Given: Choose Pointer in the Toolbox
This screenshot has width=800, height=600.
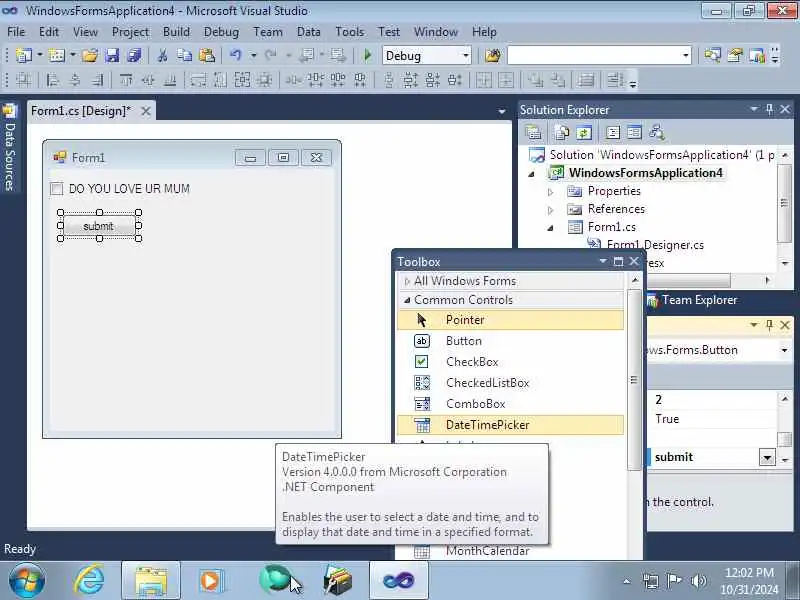Looking at the screenshot, I should [x=510, y=320].
